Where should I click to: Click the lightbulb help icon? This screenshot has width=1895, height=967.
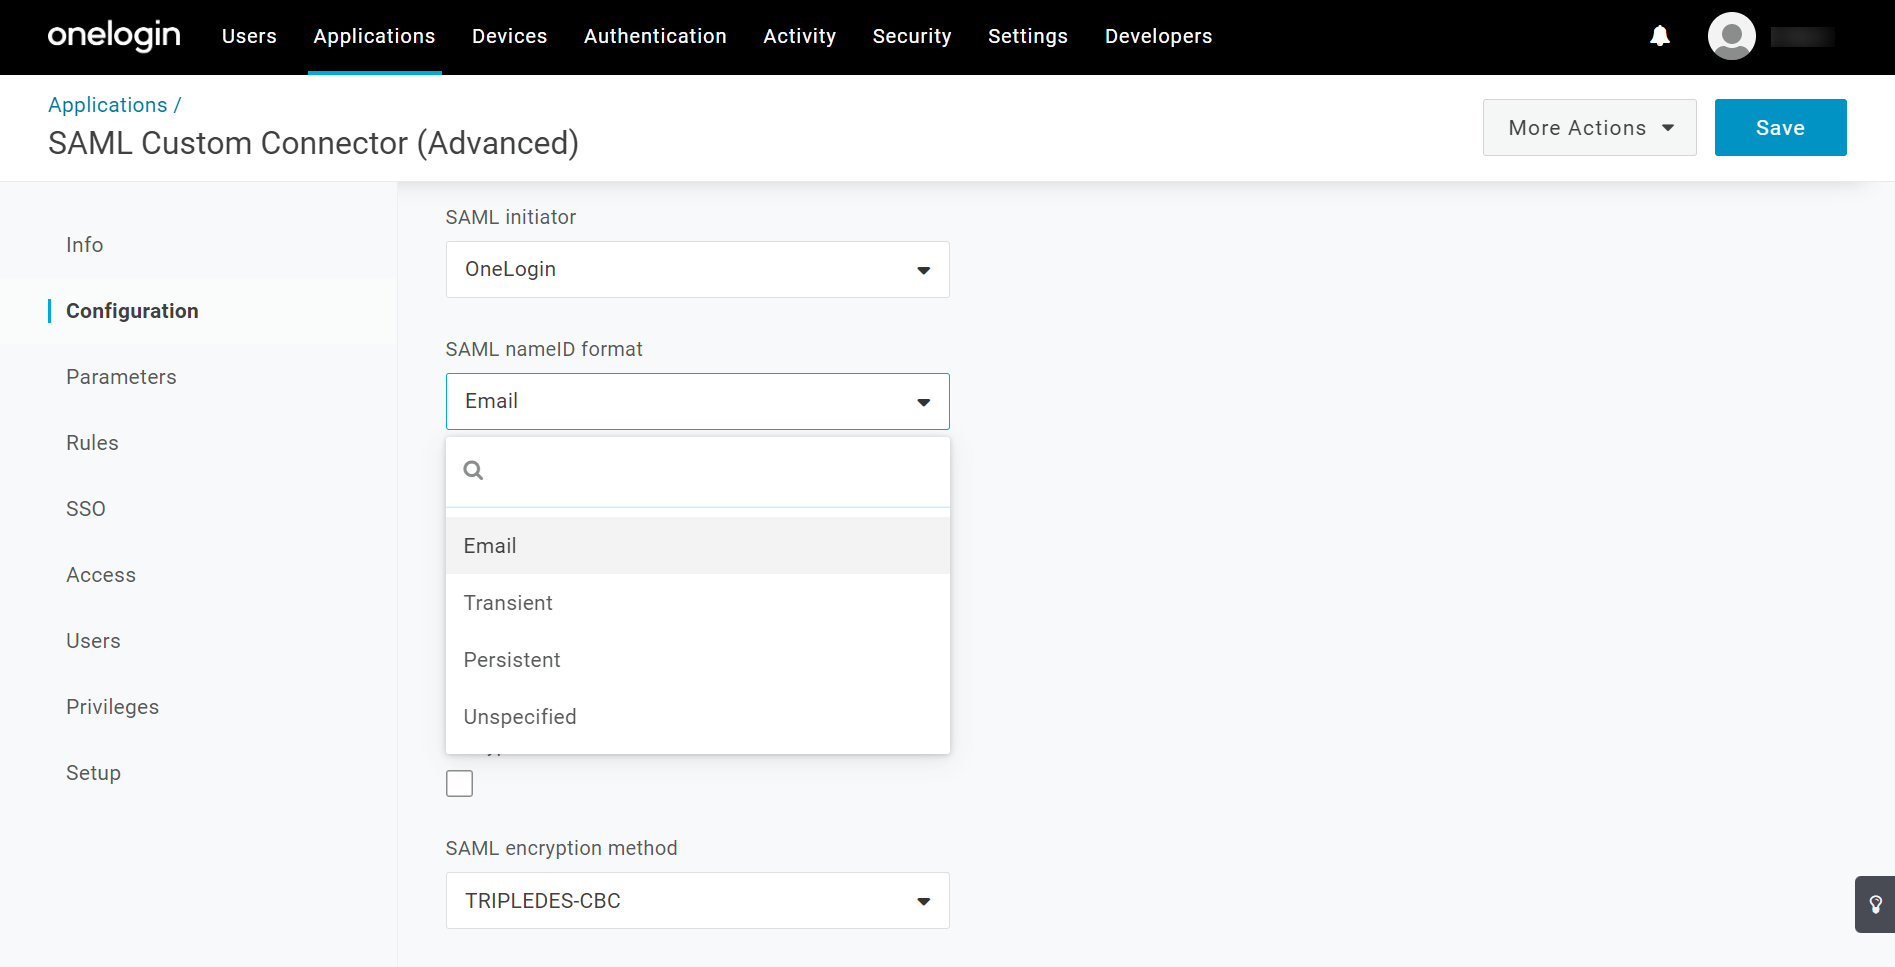(x=1875, y=904)
